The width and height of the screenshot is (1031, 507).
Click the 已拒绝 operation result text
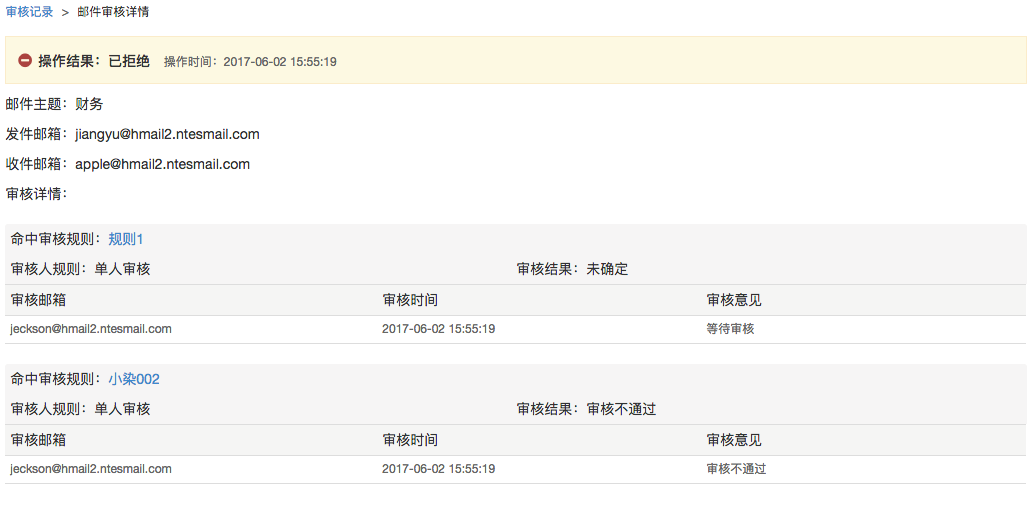tap(128, 61)
